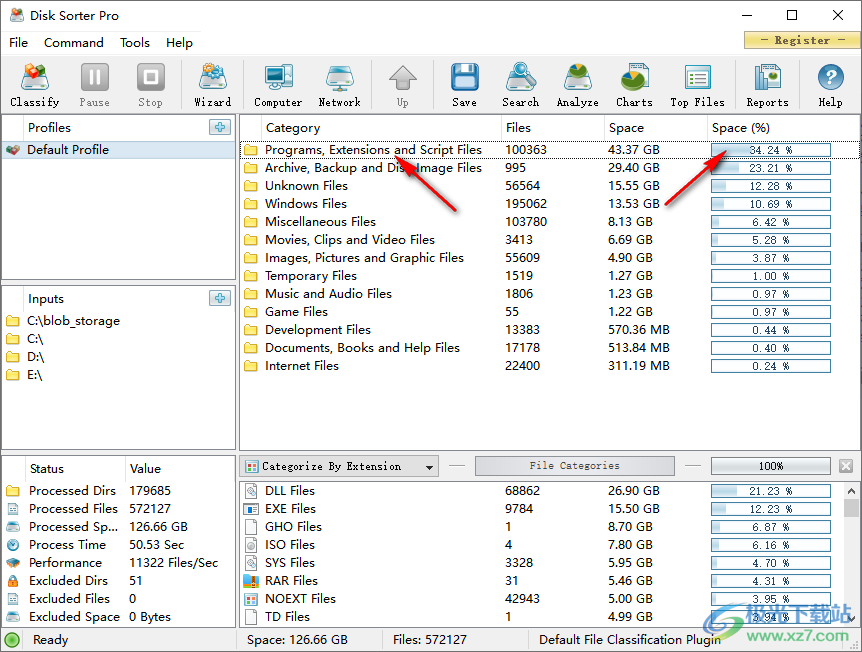Click the 23.21 % space bar

770,168
